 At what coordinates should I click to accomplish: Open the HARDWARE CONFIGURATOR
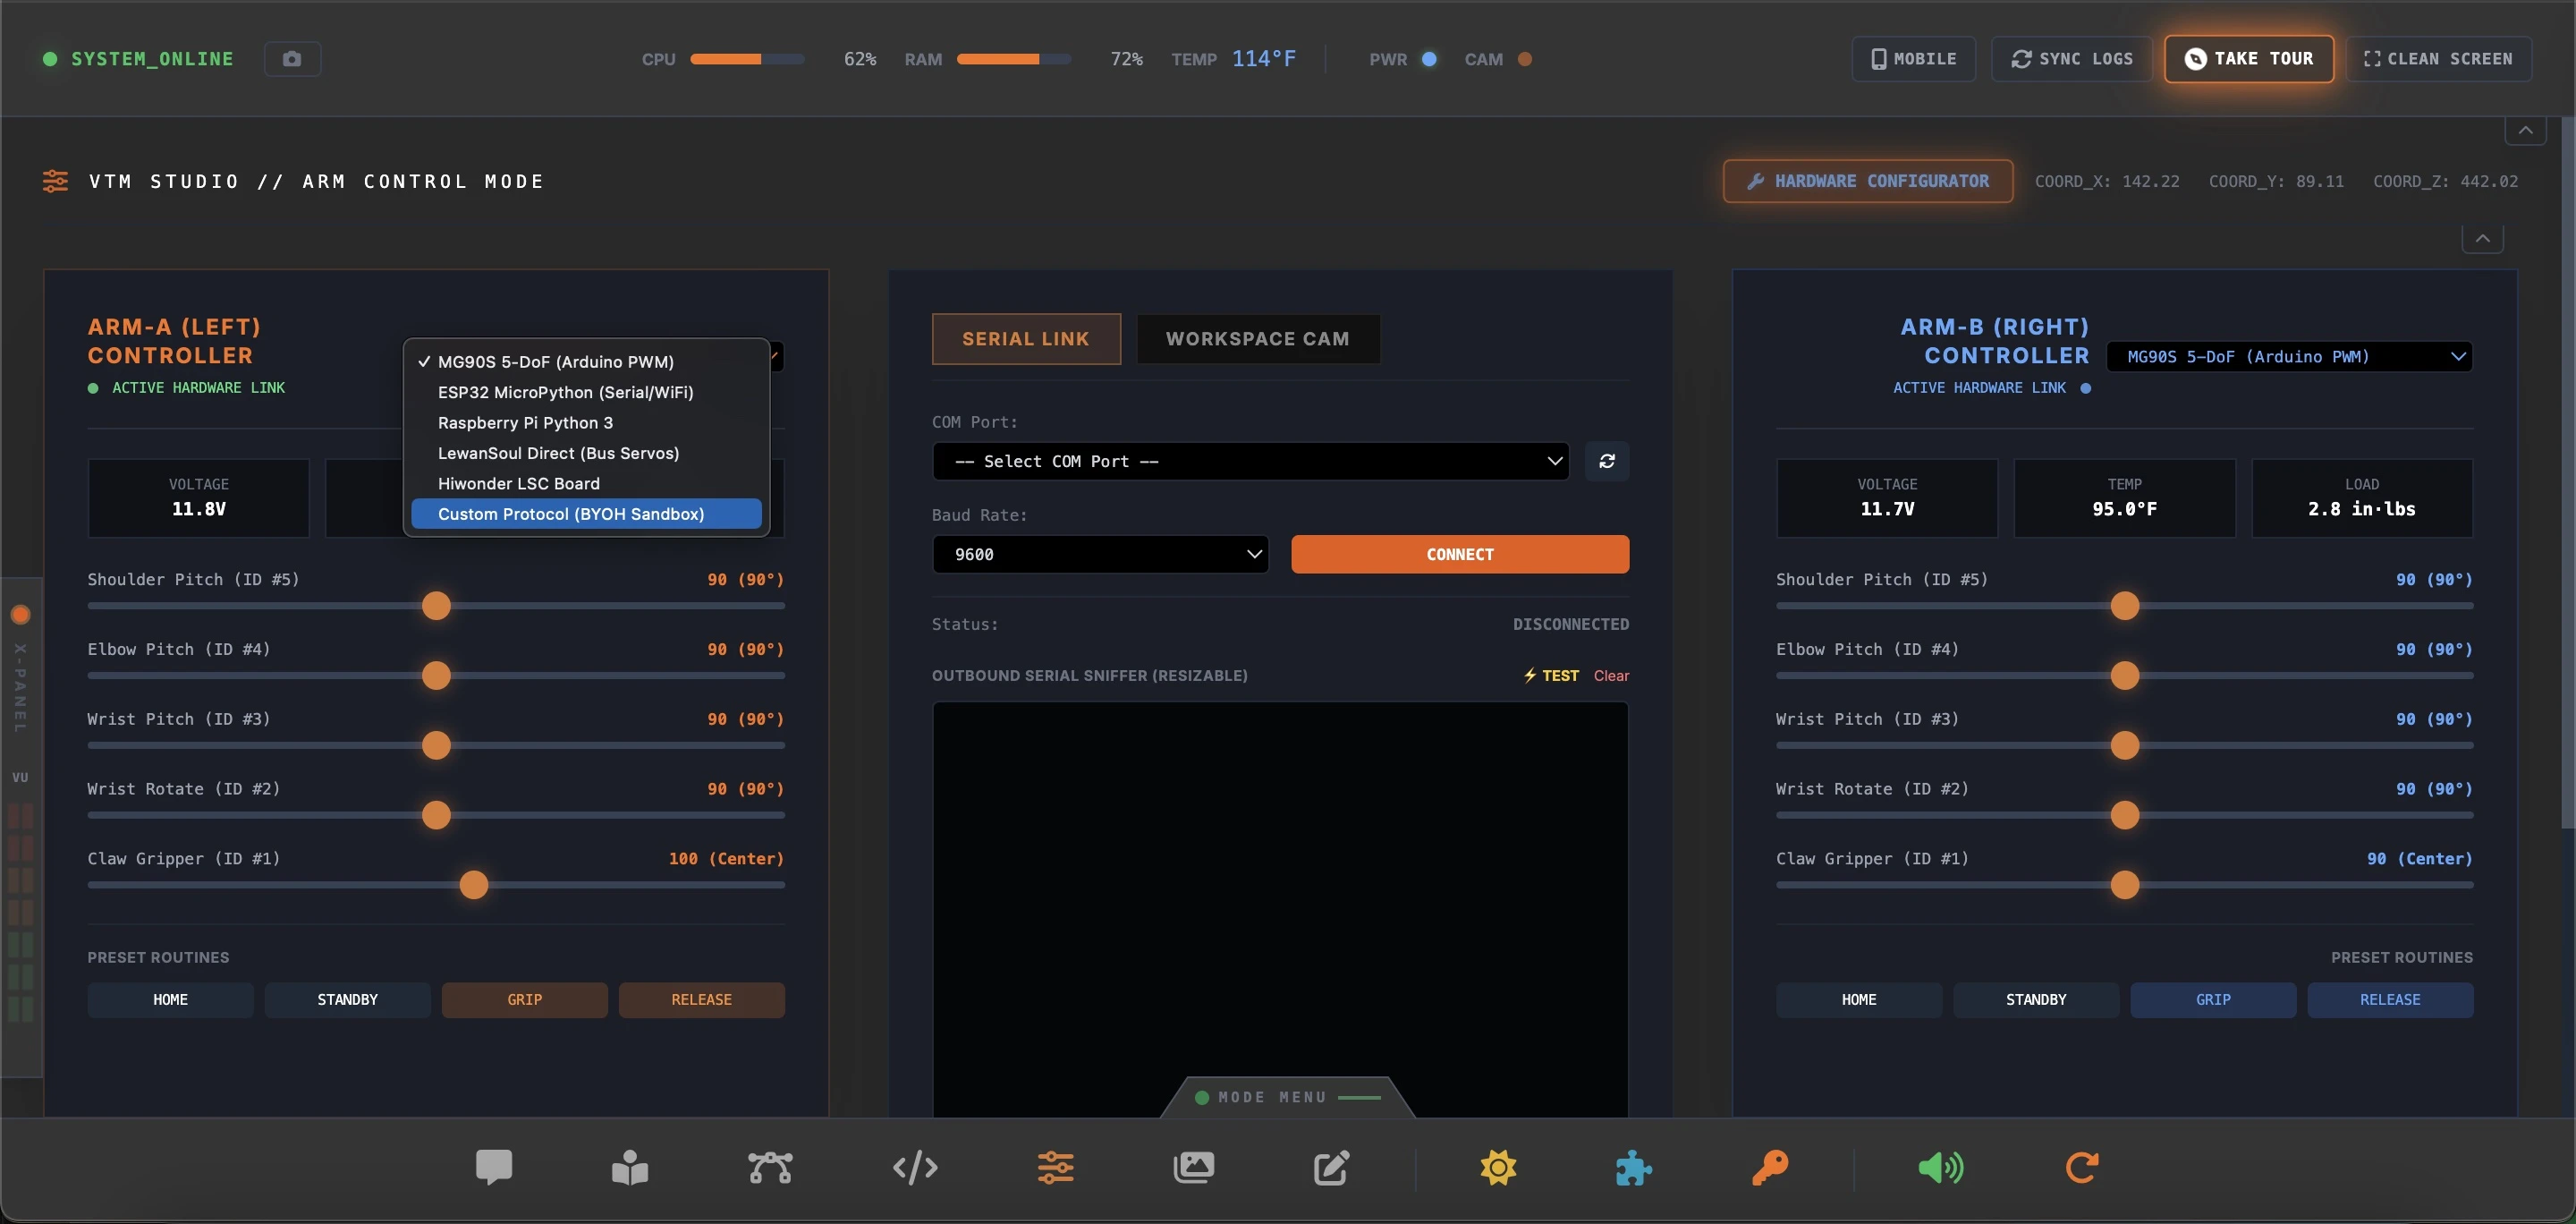(1867, 181)
